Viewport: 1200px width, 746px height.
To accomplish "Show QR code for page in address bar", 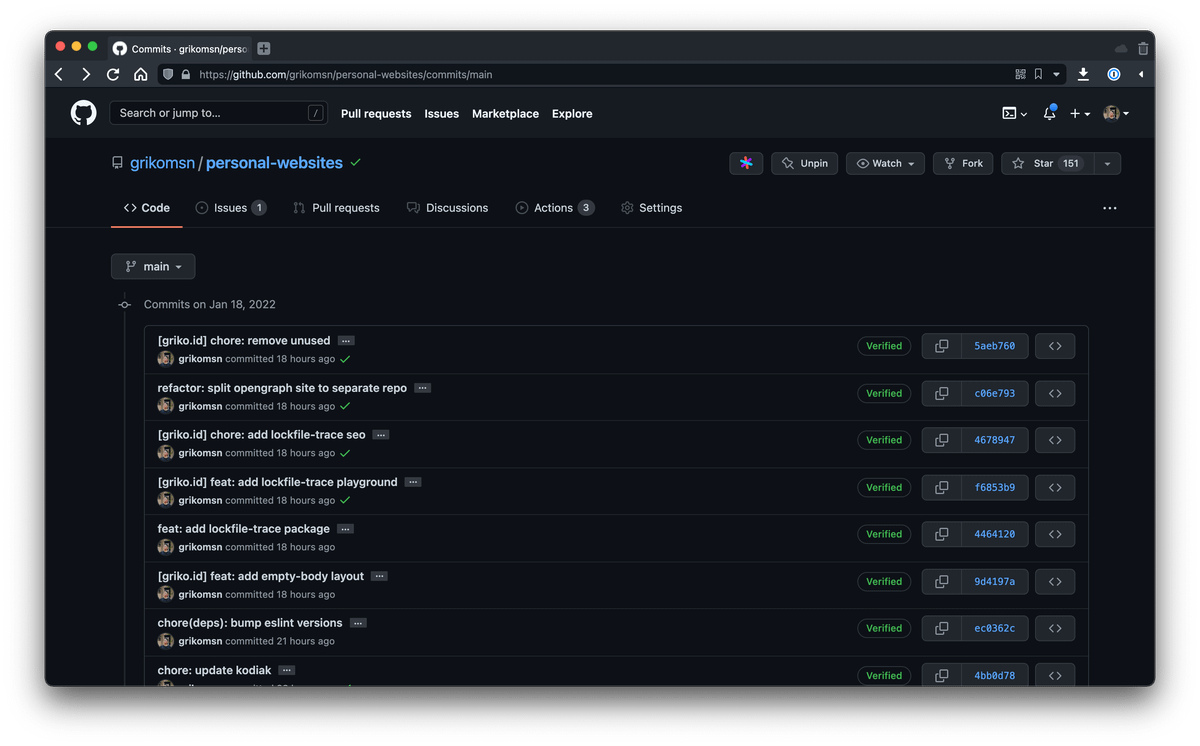I will pyautogui.click(x=1020, y=74).
